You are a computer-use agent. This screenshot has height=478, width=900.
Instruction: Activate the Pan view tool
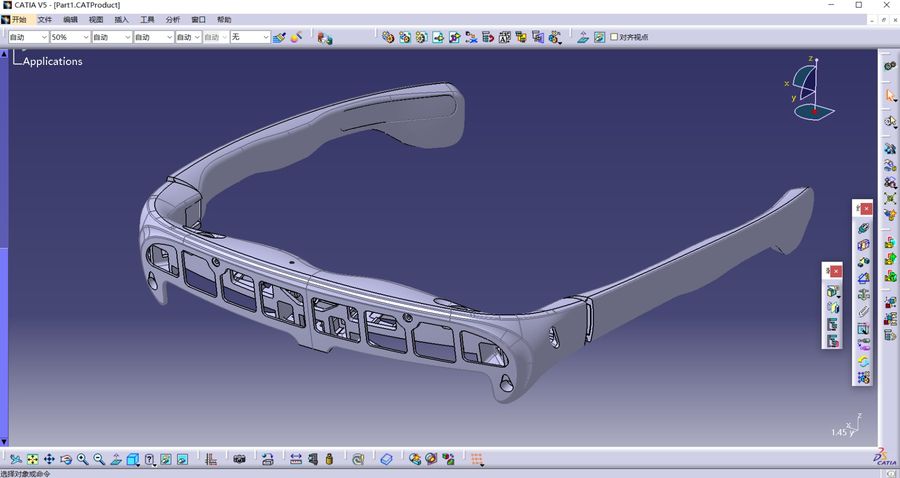coord(49,459)
